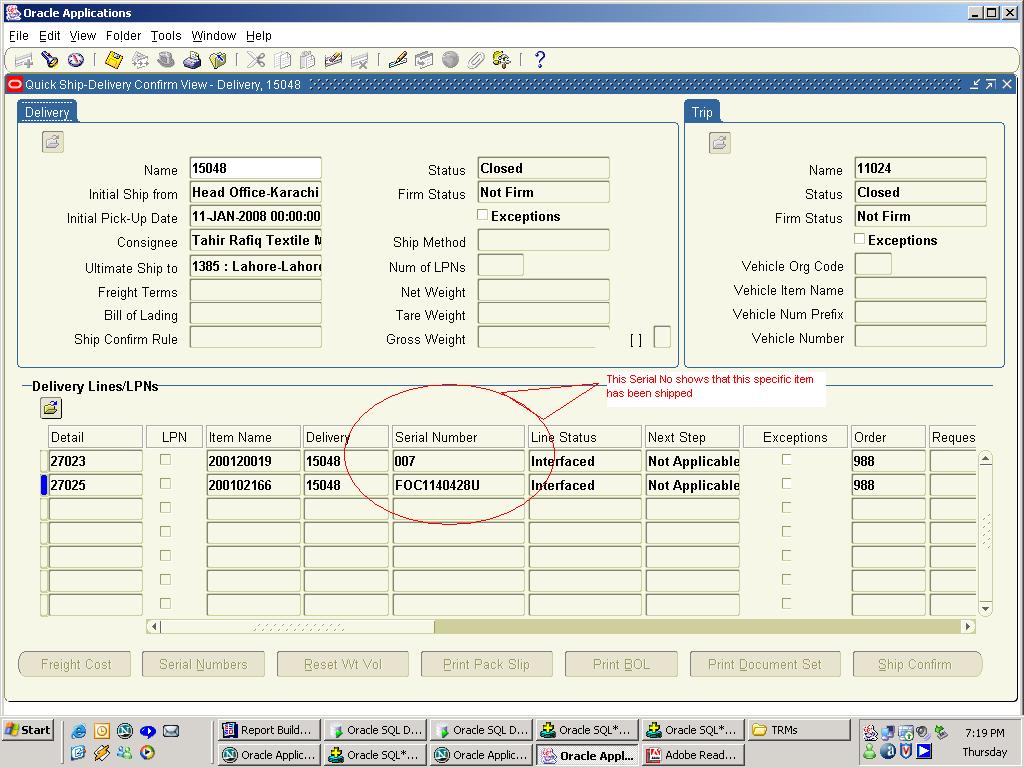Open the Show Navigator compass icon
The image size is (1024, 768).
pos(75,60)
